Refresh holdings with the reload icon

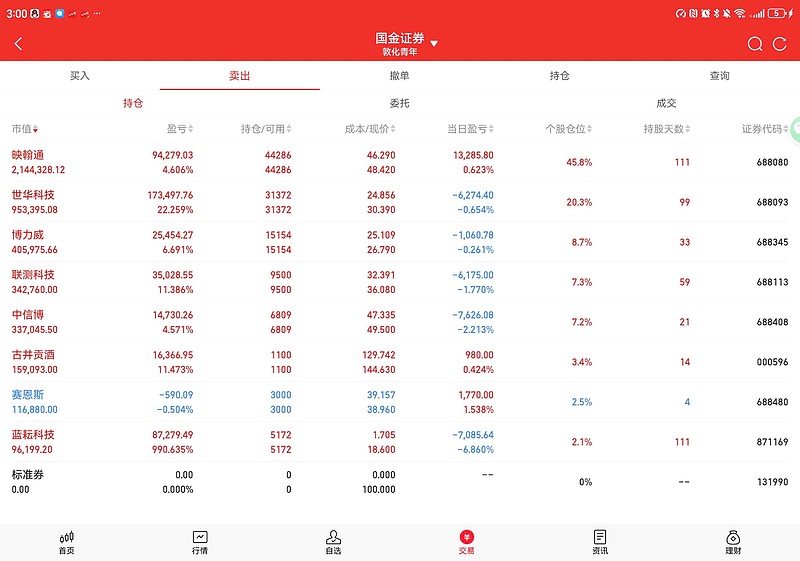tap(780, 44)
